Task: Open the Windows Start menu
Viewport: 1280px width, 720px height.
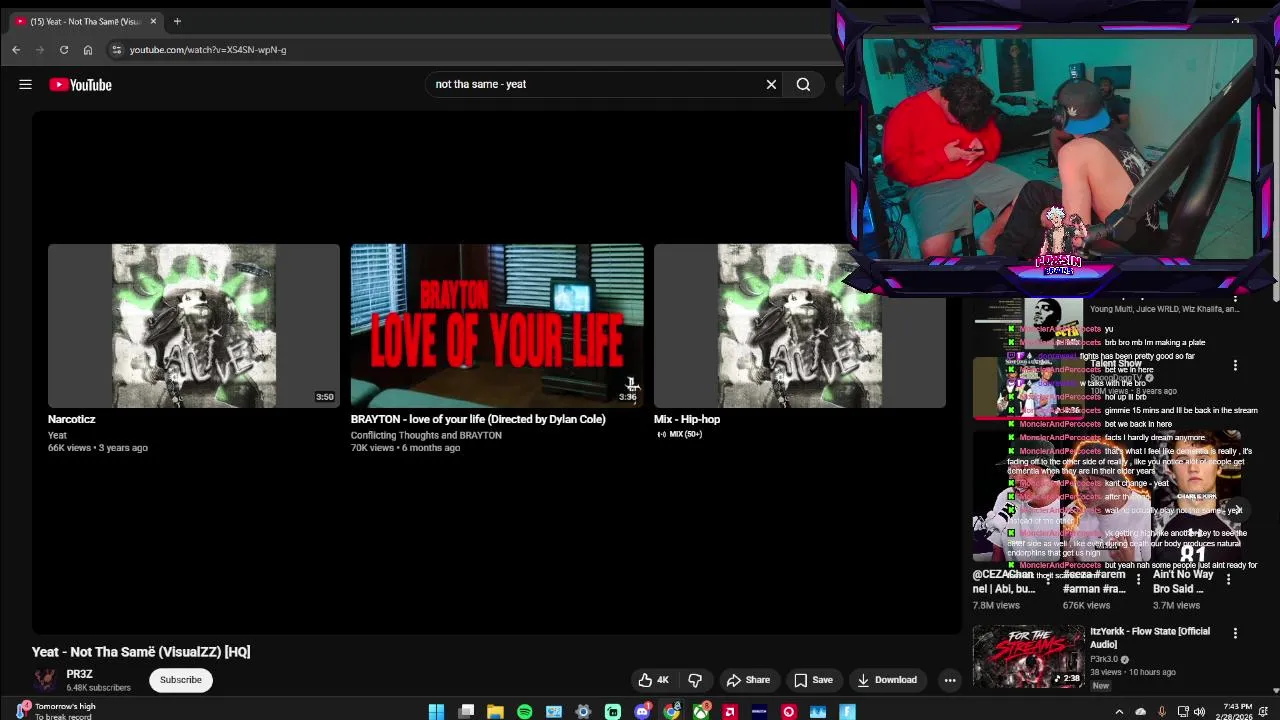Action: (x=436, y=711)
